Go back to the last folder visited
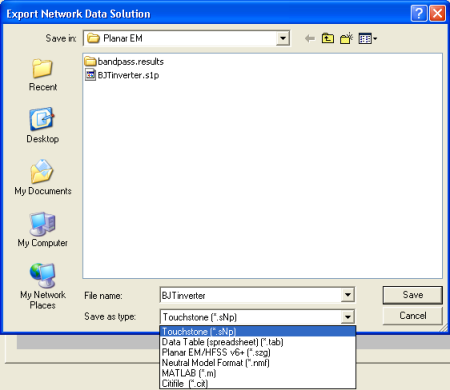The image size is (450, 390). click(x=310, y=39)
